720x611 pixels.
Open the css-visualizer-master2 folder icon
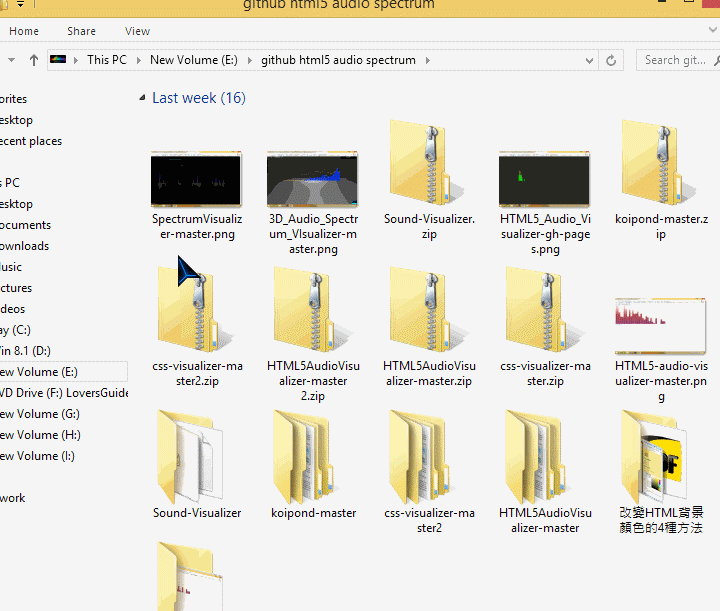click(422, 457)
